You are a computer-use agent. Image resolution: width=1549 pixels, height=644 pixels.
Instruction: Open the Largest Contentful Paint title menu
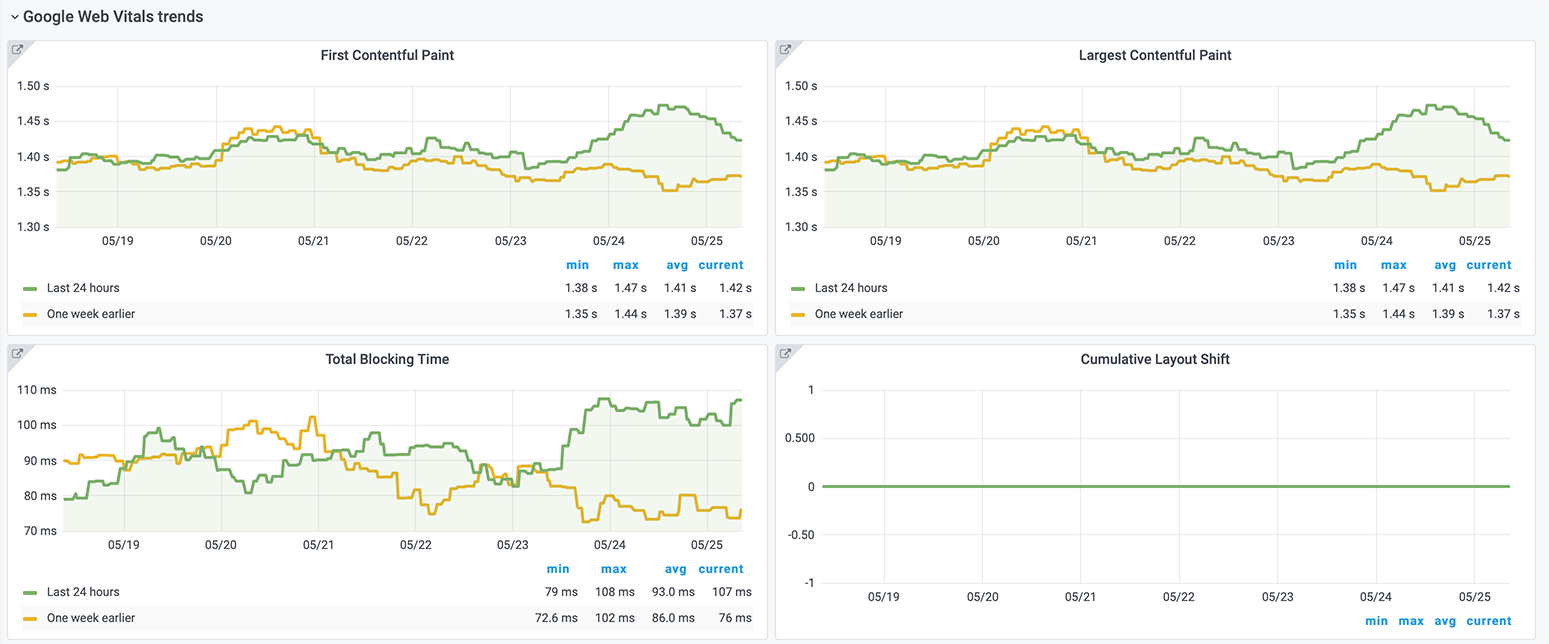(x=1154, y=56)
